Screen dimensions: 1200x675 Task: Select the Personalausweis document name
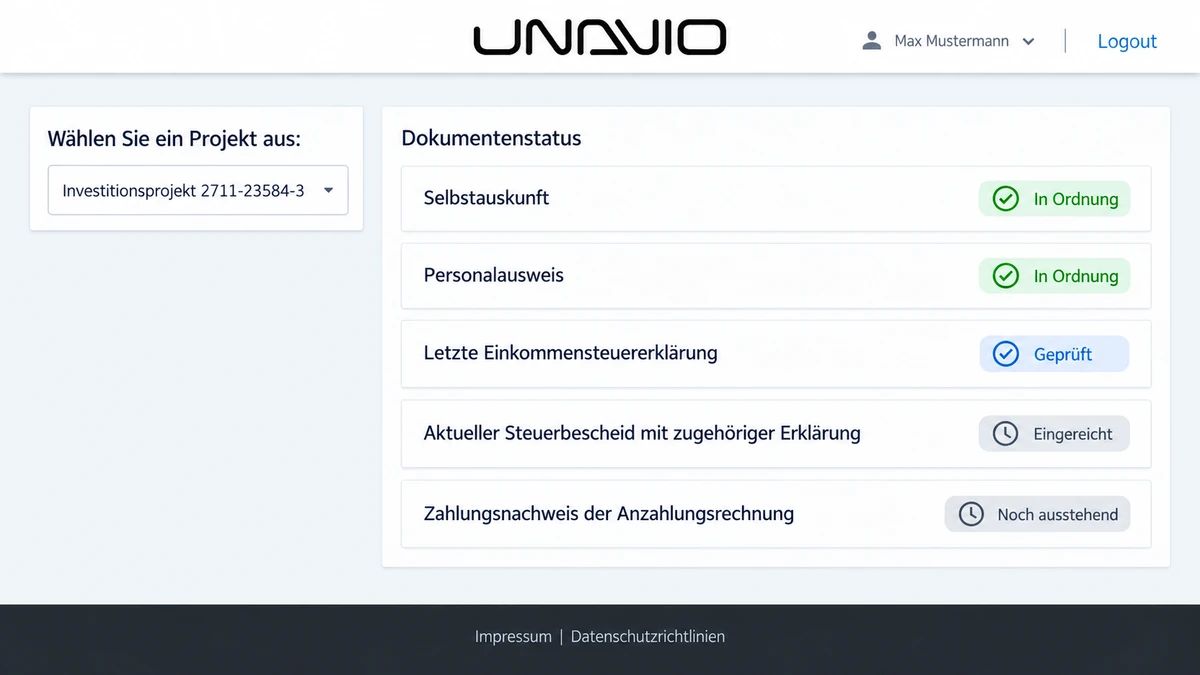(493, 275)
